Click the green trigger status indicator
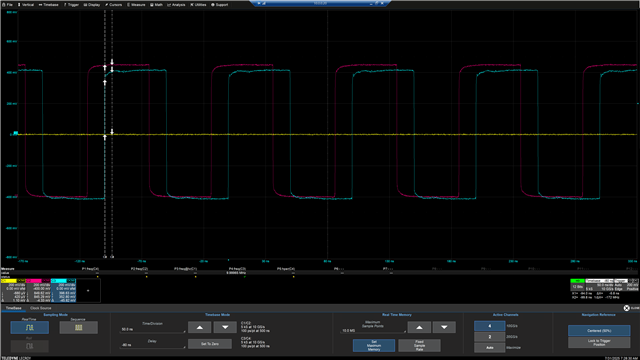Screen dimensions: 640x360 (x=578, y=281)
